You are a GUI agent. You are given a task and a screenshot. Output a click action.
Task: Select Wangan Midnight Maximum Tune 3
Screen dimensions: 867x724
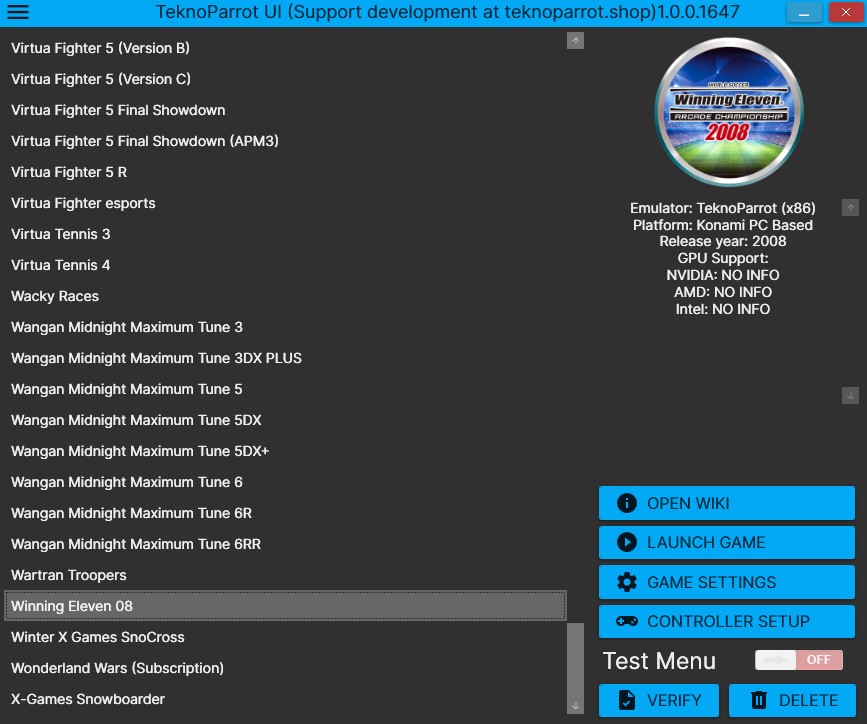click(x=285, y=327)
